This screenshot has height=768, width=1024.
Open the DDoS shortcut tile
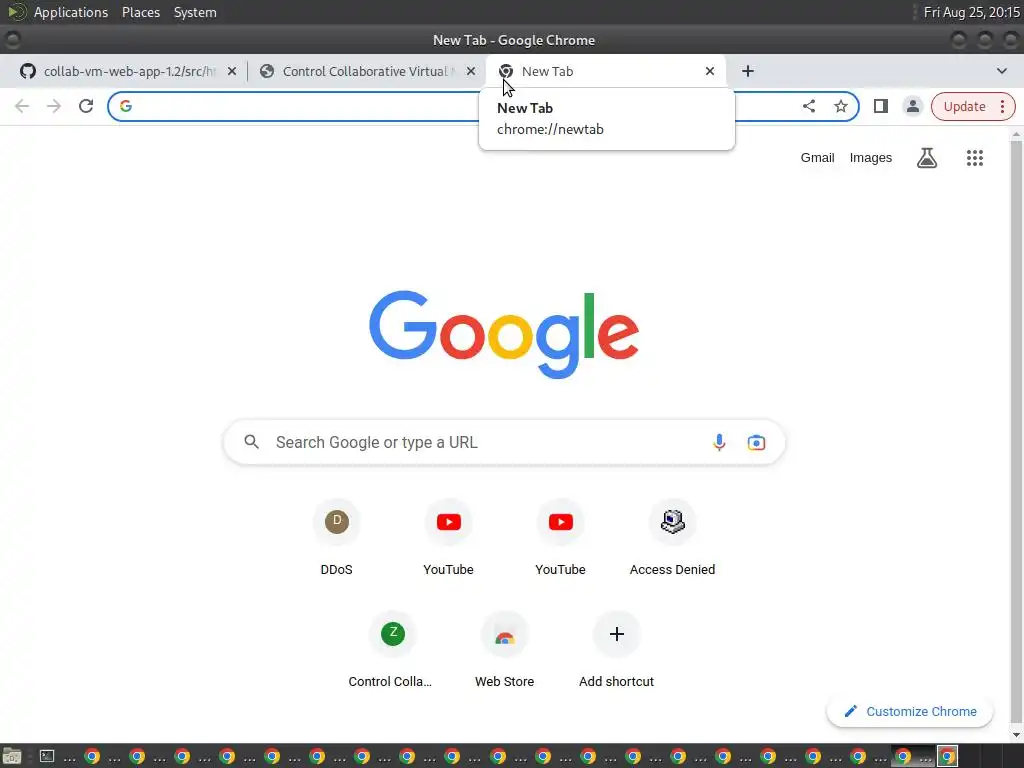tap(336, 539)
